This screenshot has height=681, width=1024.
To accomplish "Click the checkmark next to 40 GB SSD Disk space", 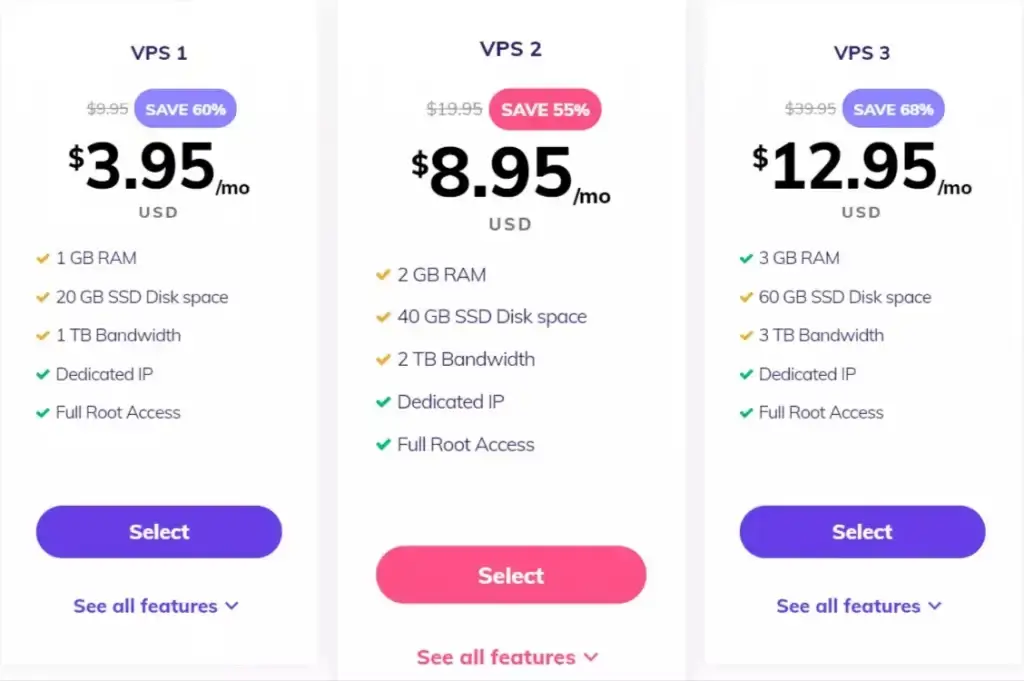I will [382, 316].
